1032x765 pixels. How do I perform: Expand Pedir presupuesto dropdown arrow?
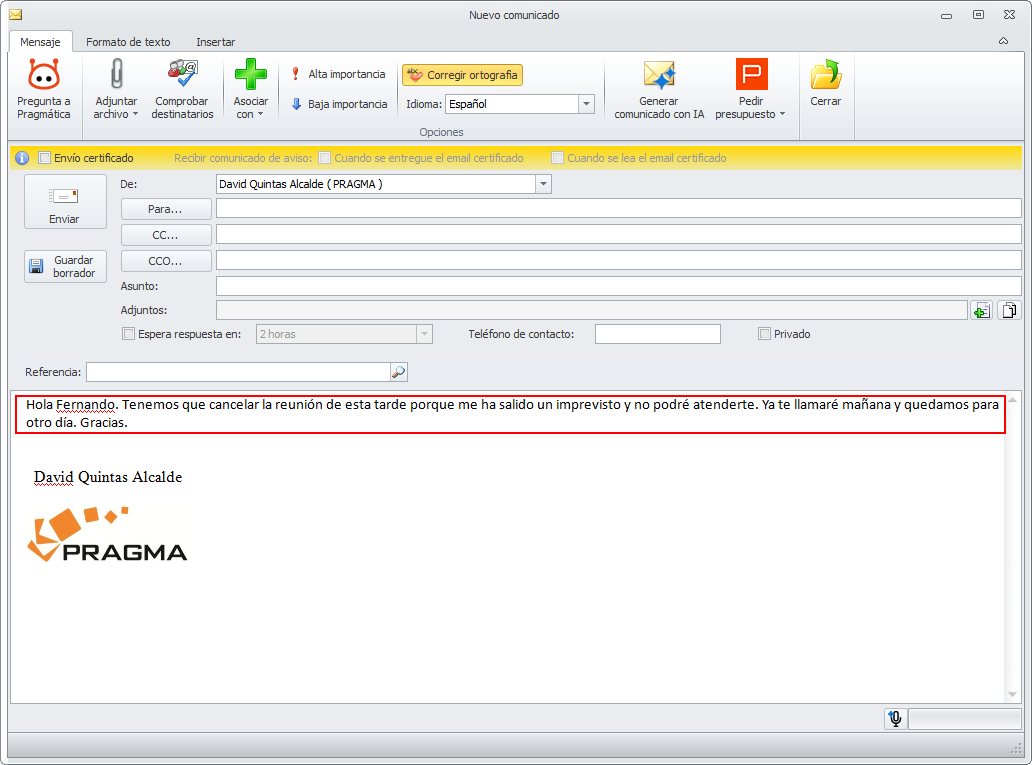783,115
